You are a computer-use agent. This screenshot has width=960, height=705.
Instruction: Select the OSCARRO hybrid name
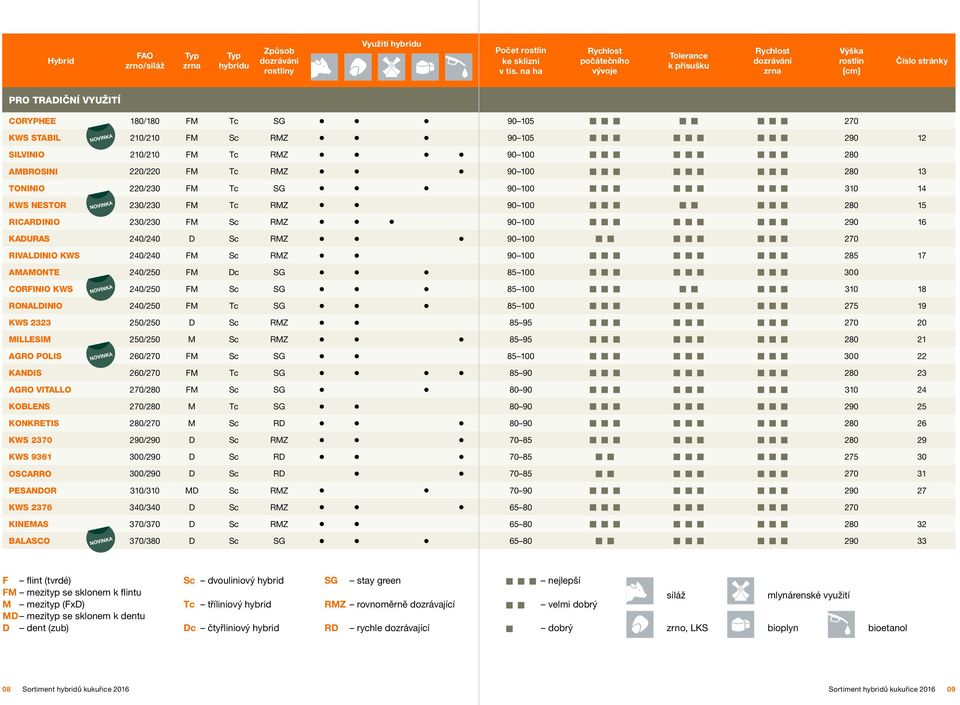coord(30,474)
